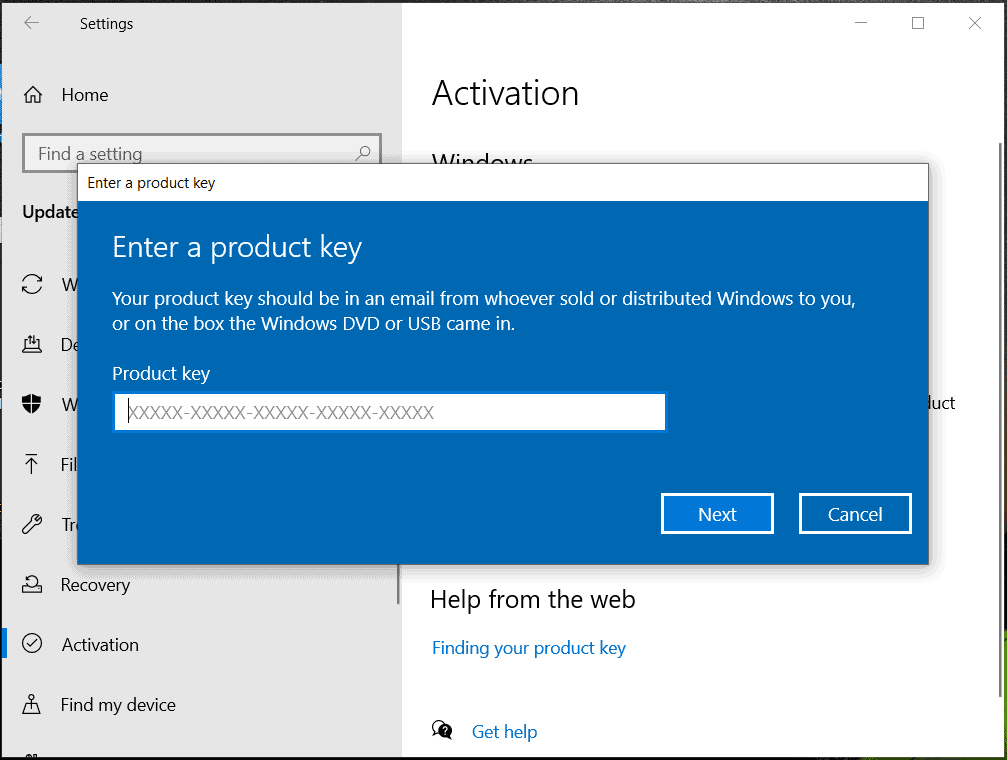Maximize the Settings window

click(918, 23)
